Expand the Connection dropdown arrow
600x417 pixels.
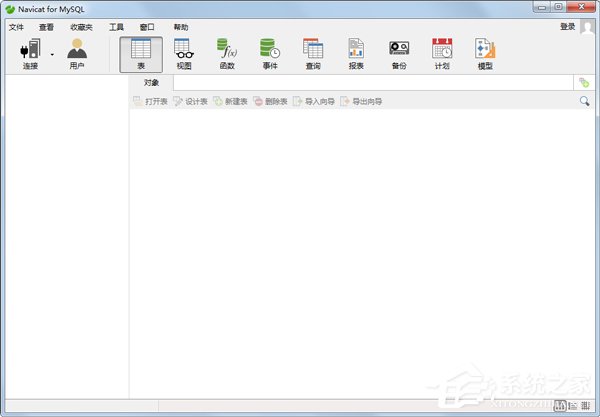(52, 55)
